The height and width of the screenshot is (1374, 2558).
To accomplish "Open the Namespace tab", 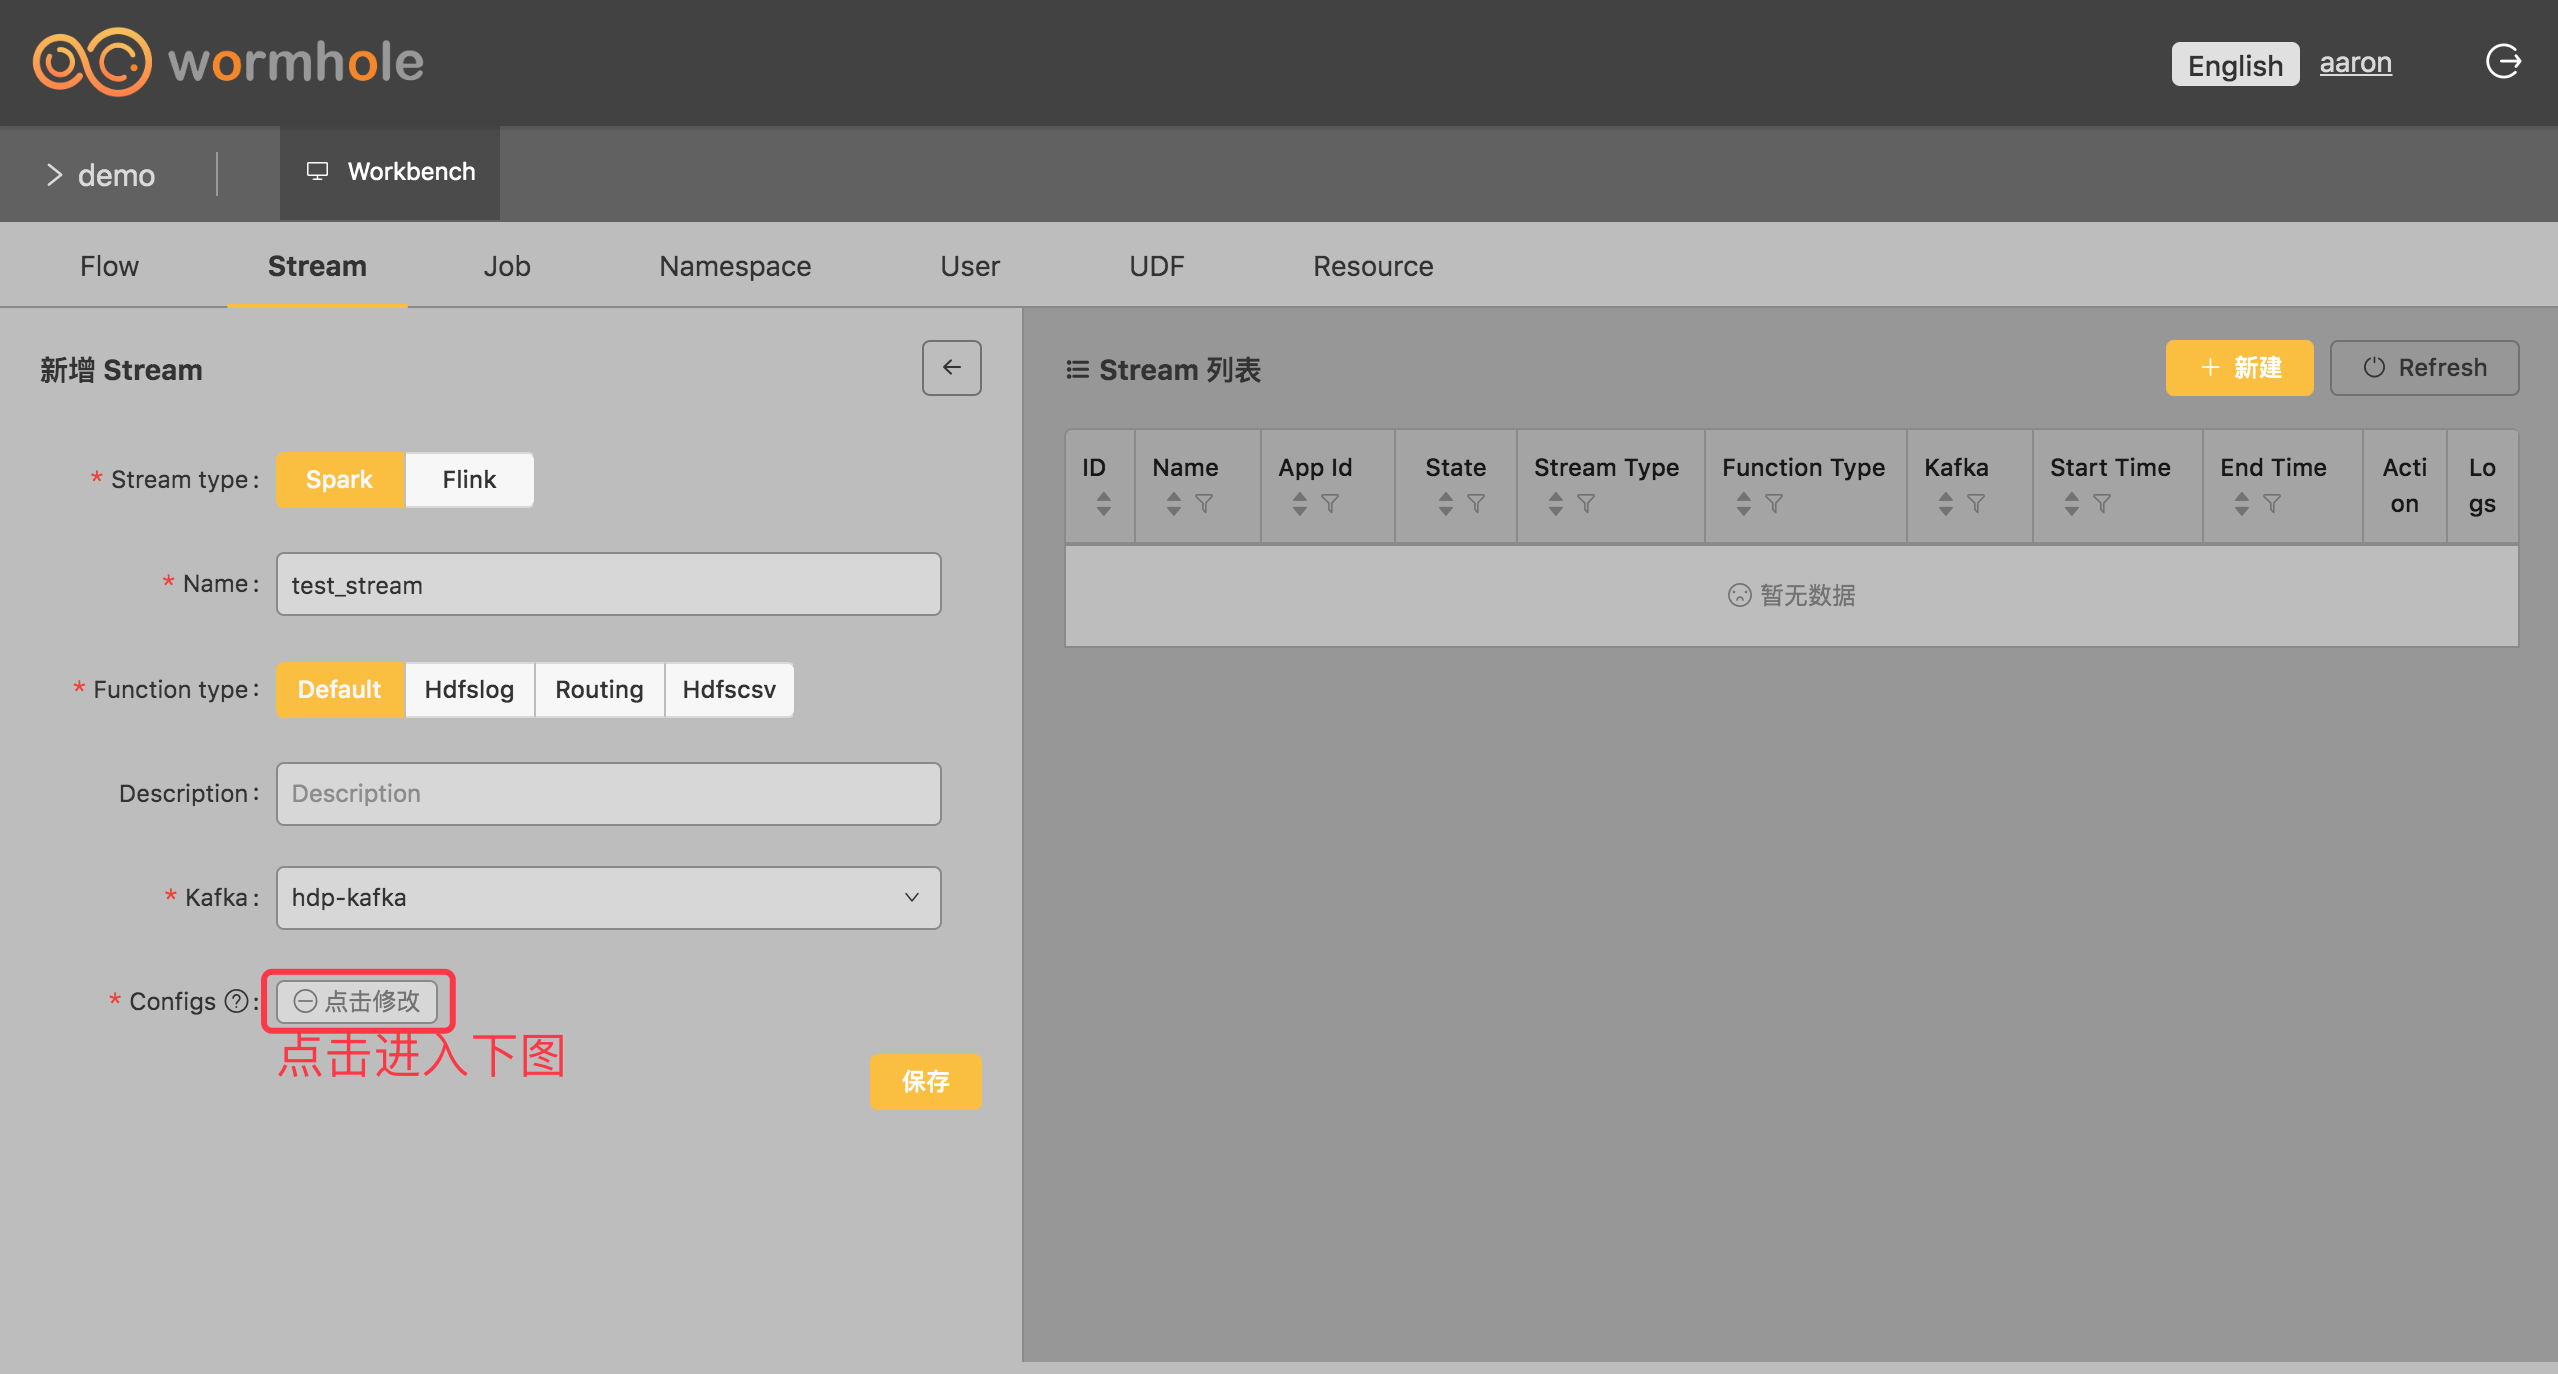I will [x=735, y=266].
